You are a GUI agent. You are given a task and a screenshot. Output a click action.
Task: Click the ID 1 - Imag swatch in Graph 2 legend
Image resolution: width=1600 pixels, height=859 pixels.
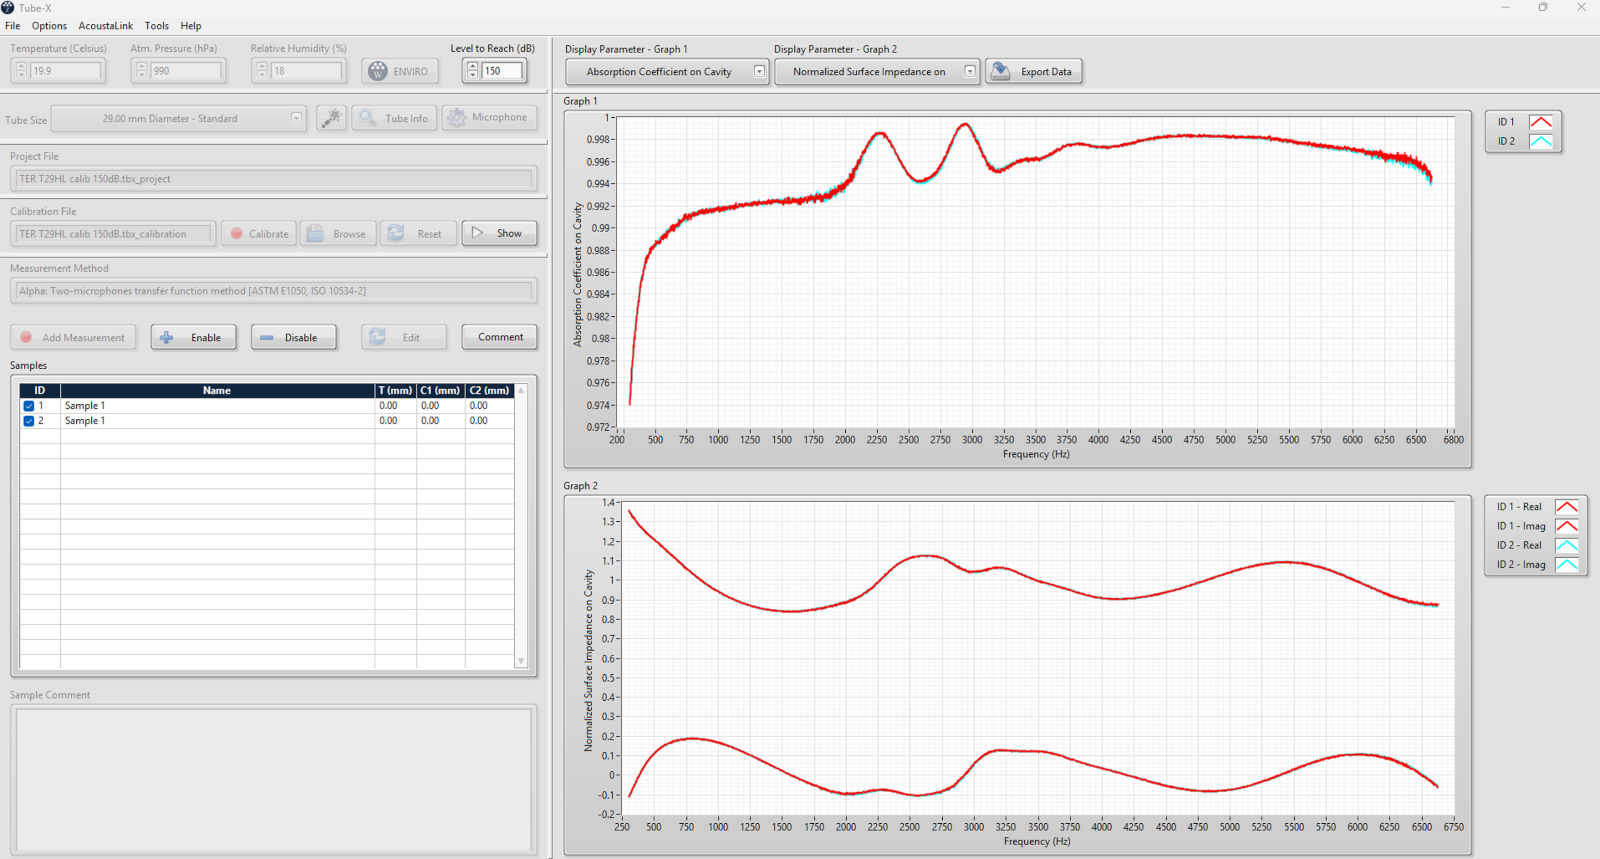coord(1567,526)
